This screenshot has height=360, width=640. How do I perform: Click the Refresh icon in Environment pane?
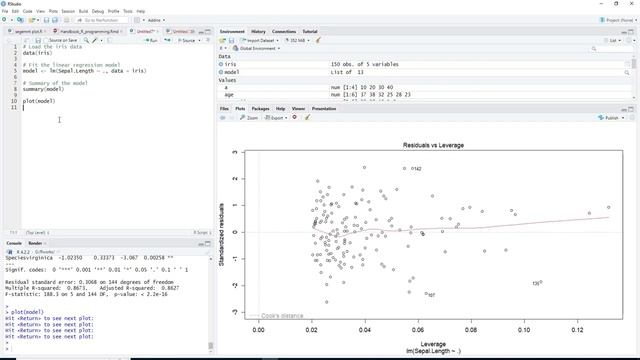click(629, 40)
